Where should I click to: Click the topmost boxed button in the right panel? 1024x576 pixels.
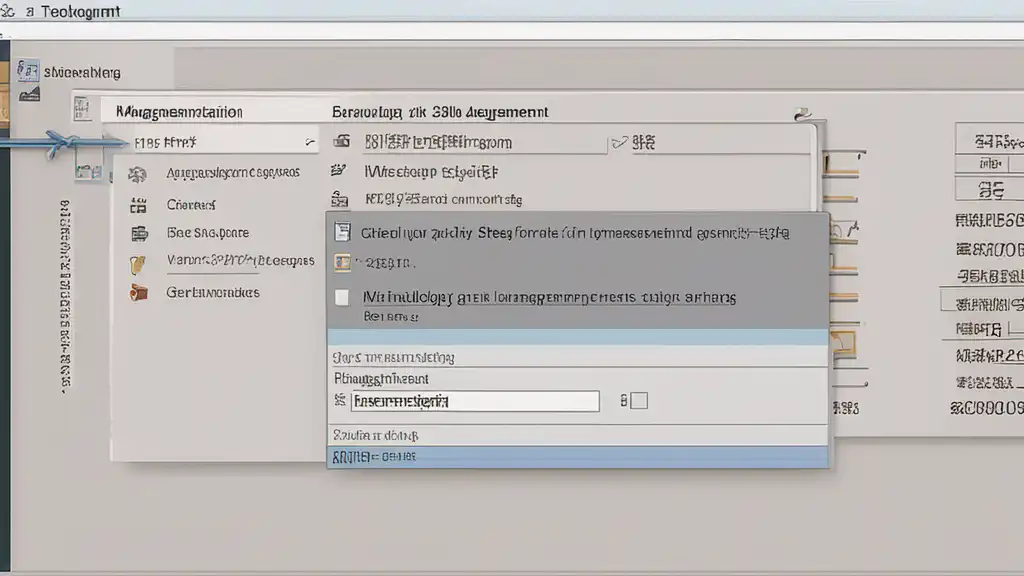point(989,140)
